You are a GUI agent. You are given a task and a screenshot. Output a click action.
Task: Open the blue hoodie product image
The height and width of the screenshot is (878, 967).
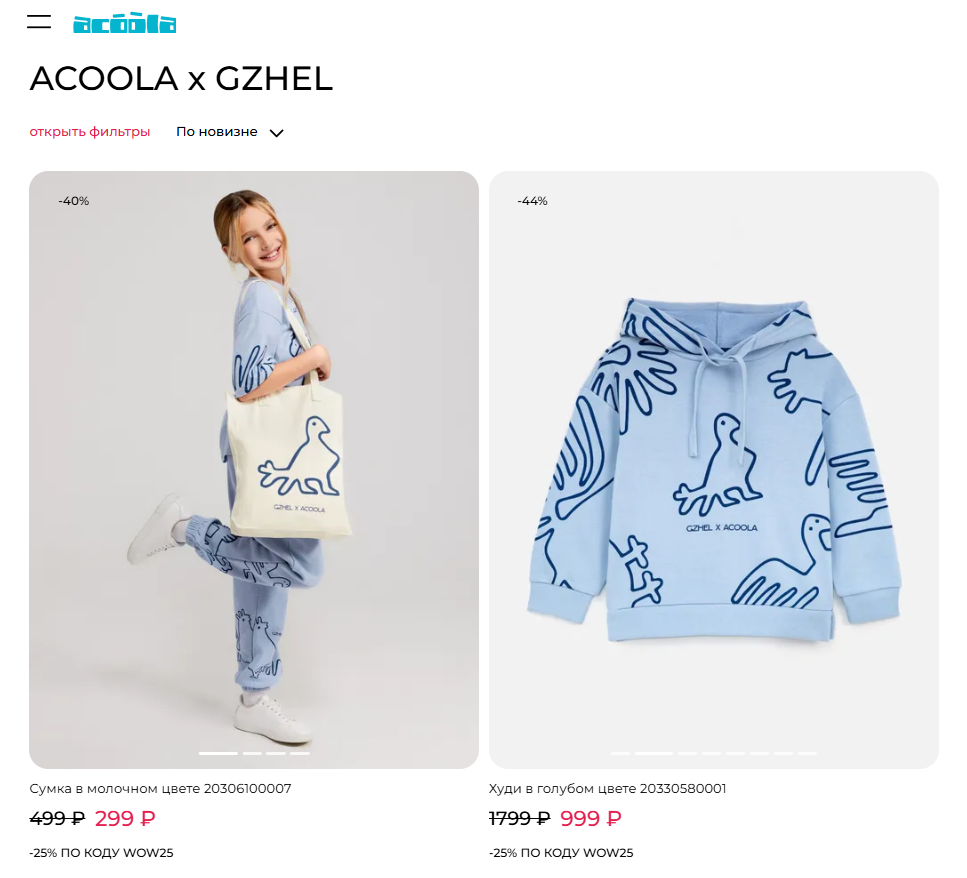coord(714,469)
